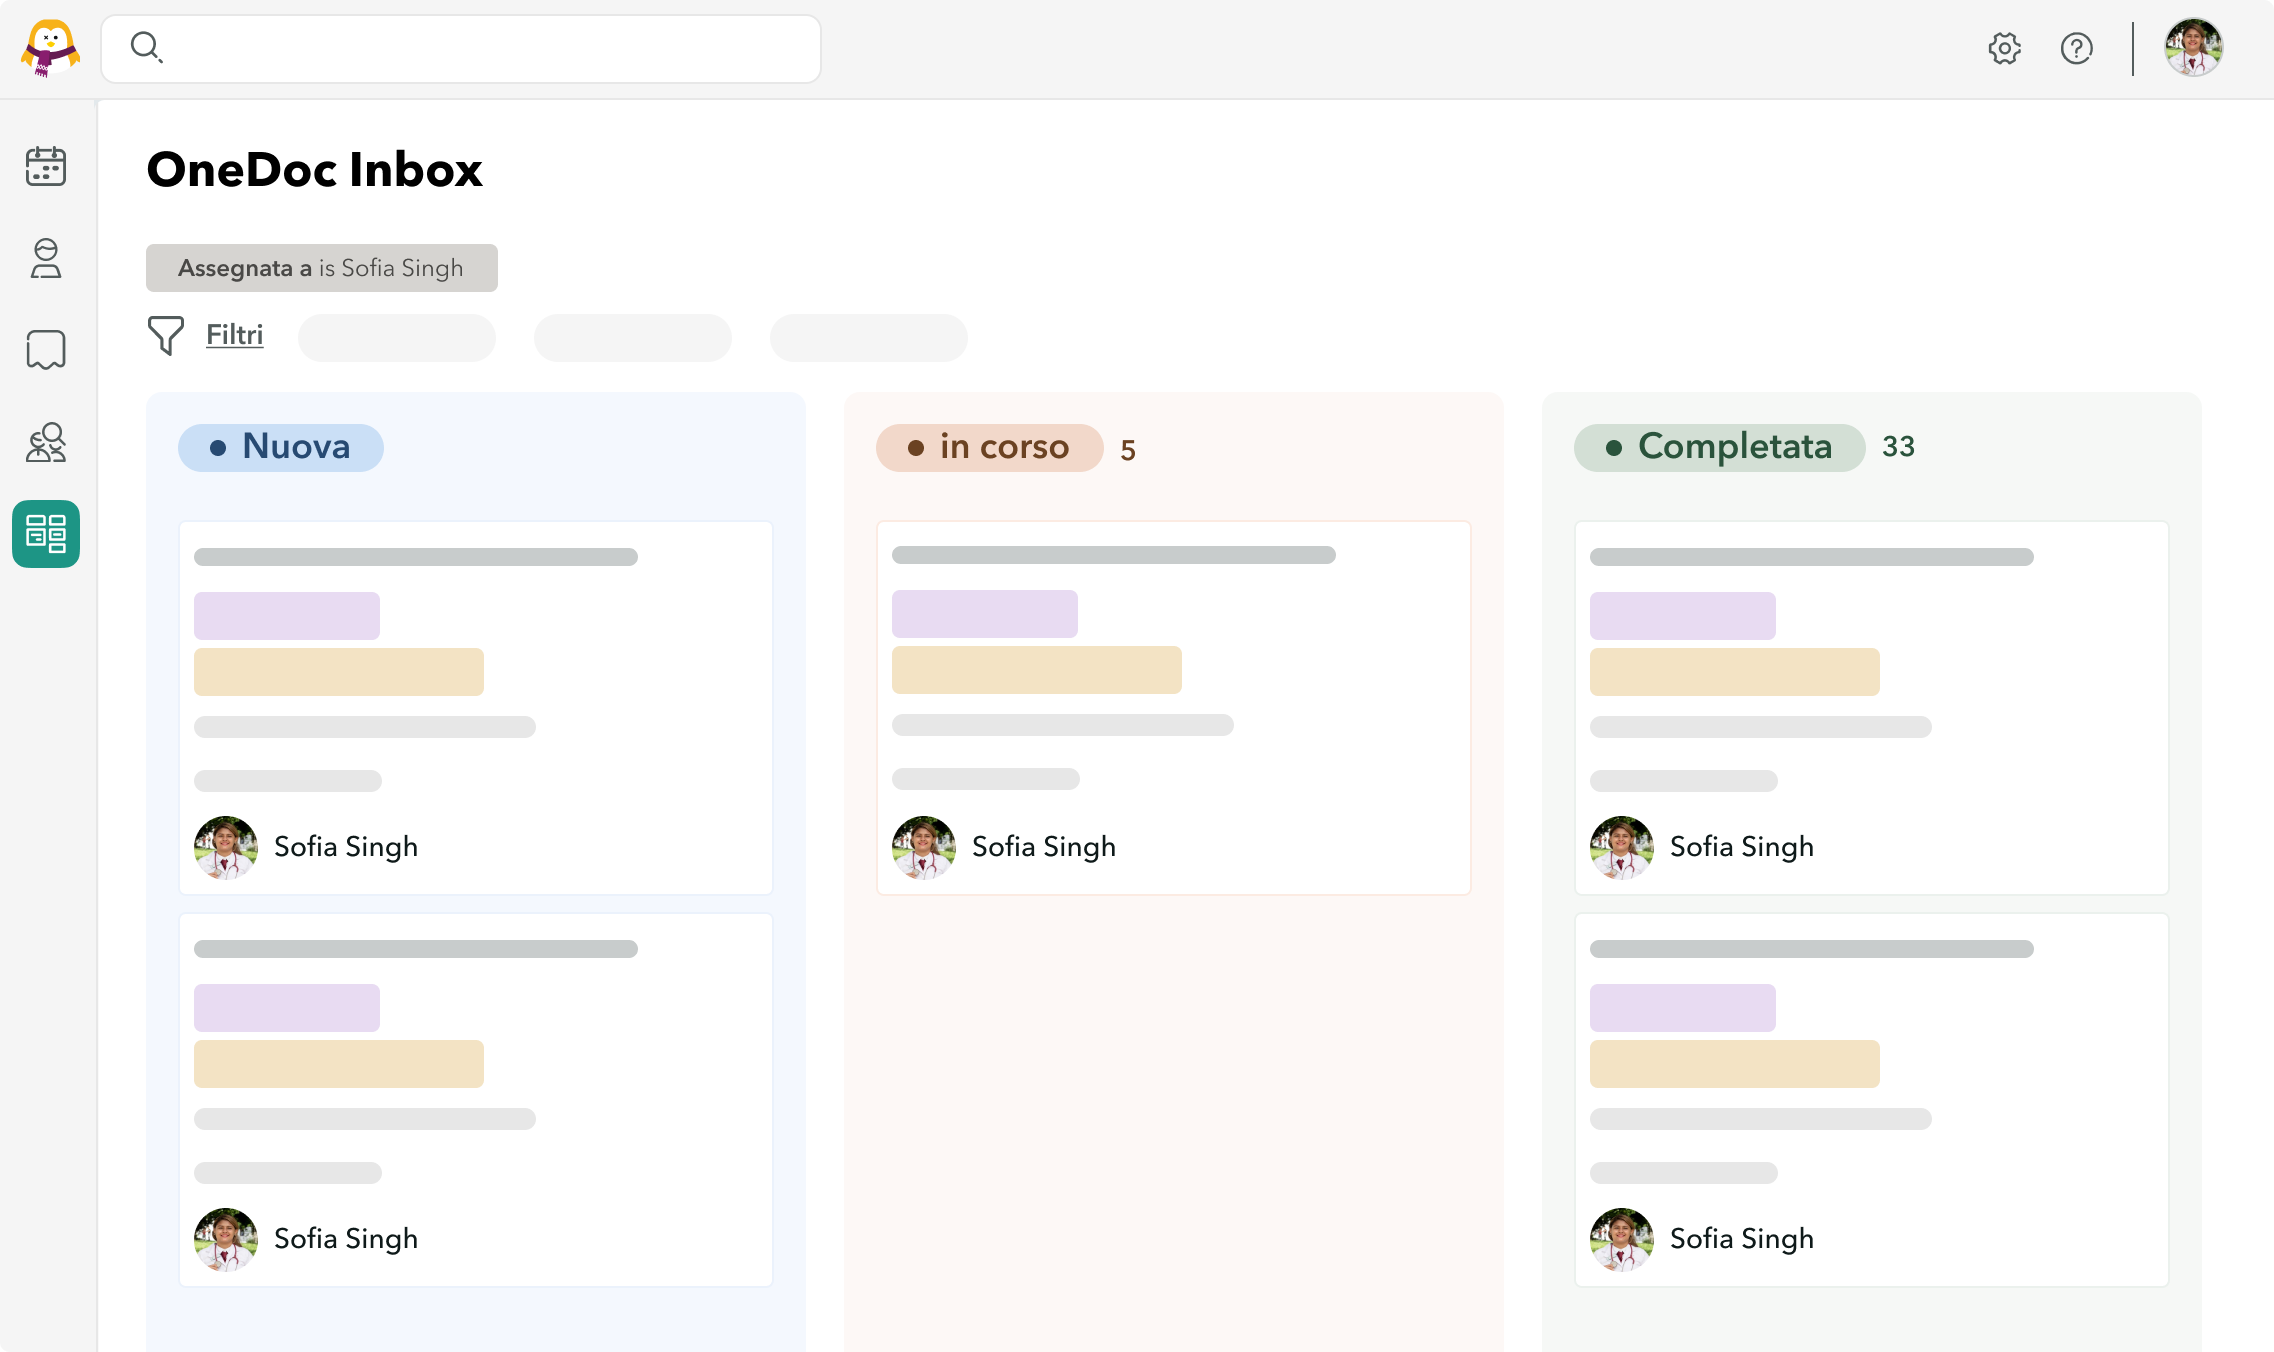Open the bookmarks sidebar icon
This screenshot has width=2274, height=1352.
coord(46,350)
